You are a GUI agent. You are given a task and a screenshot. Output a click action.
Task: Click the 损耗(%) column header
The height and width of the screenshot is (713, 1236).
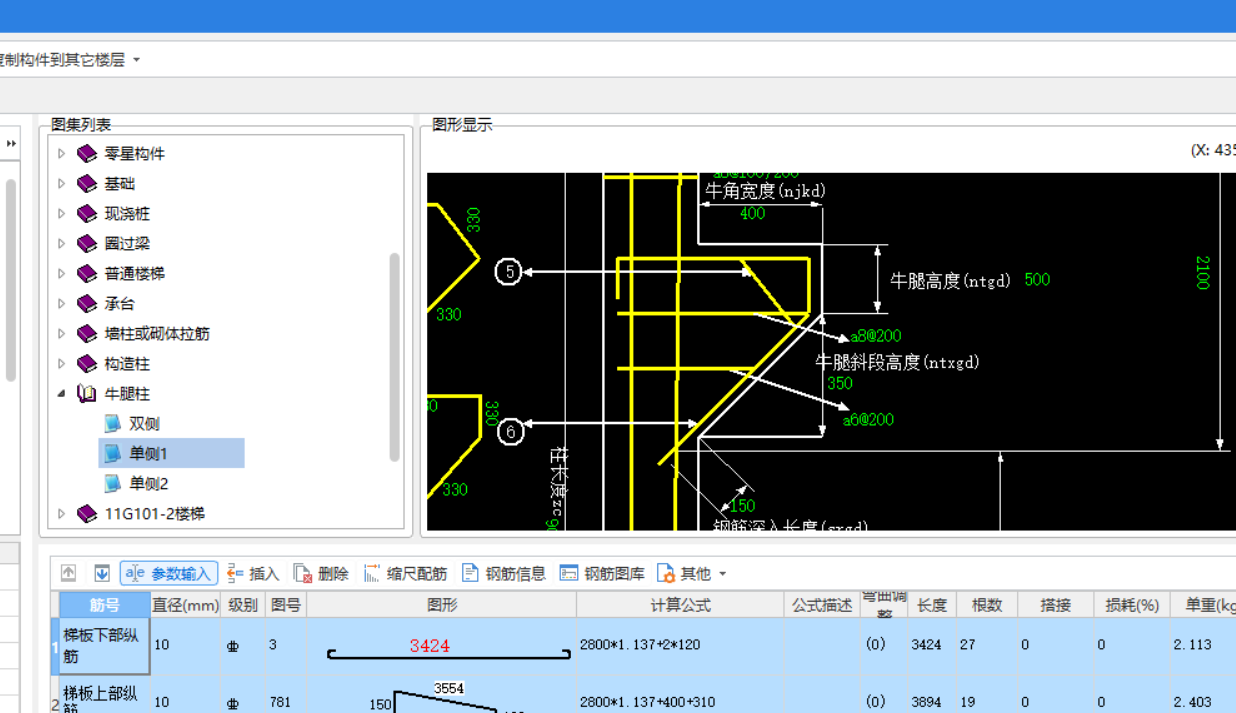tap(1131, 605)
